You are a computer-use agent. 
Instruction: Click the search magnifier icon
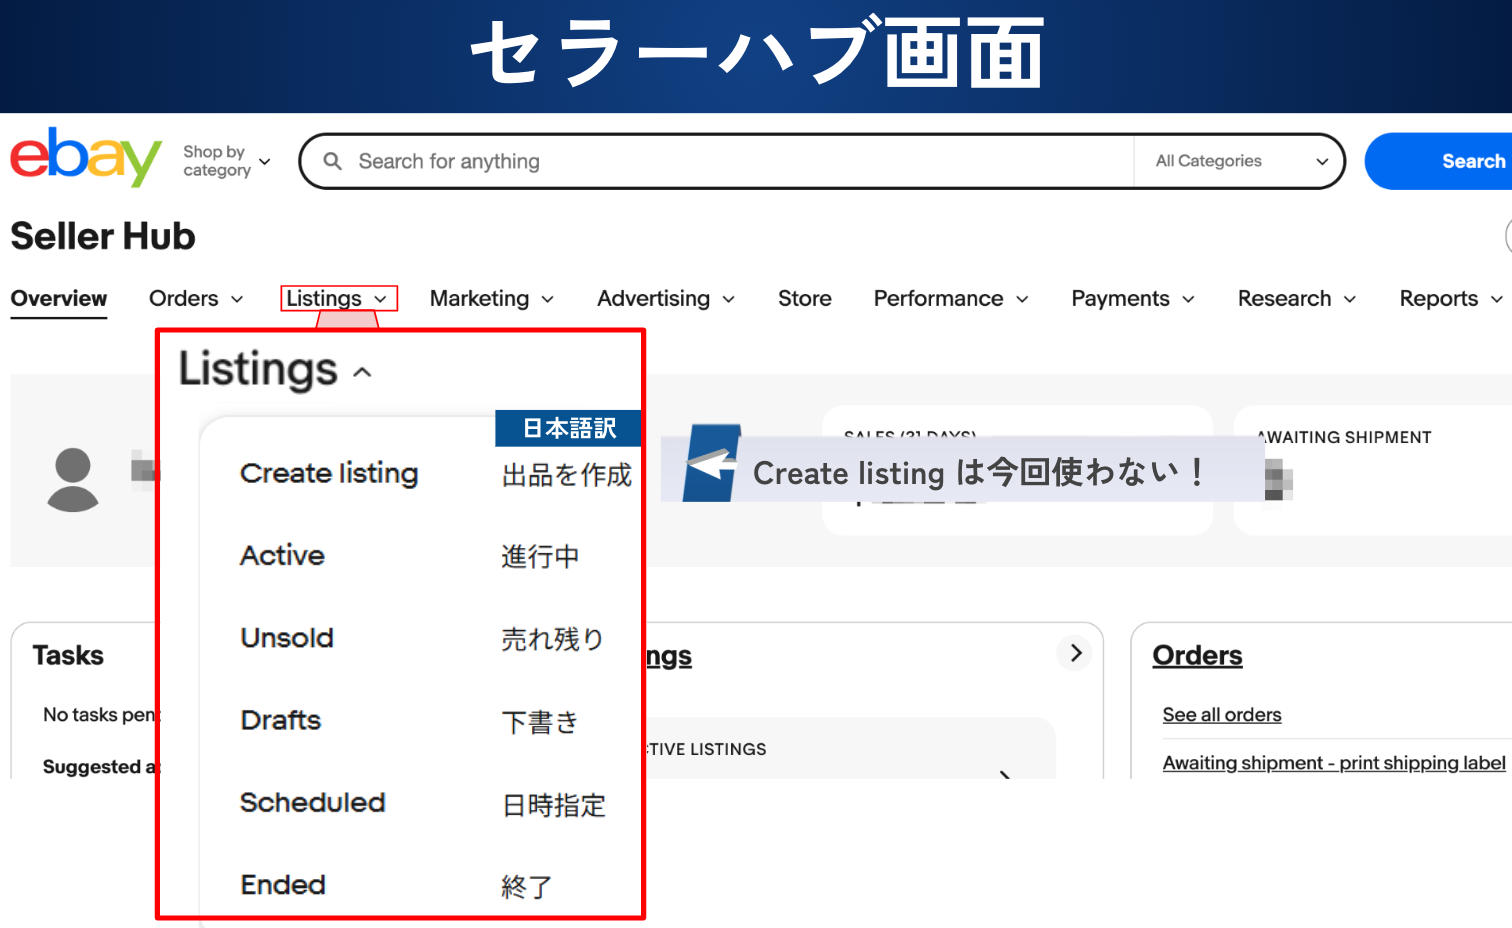(x=333, y=161)
